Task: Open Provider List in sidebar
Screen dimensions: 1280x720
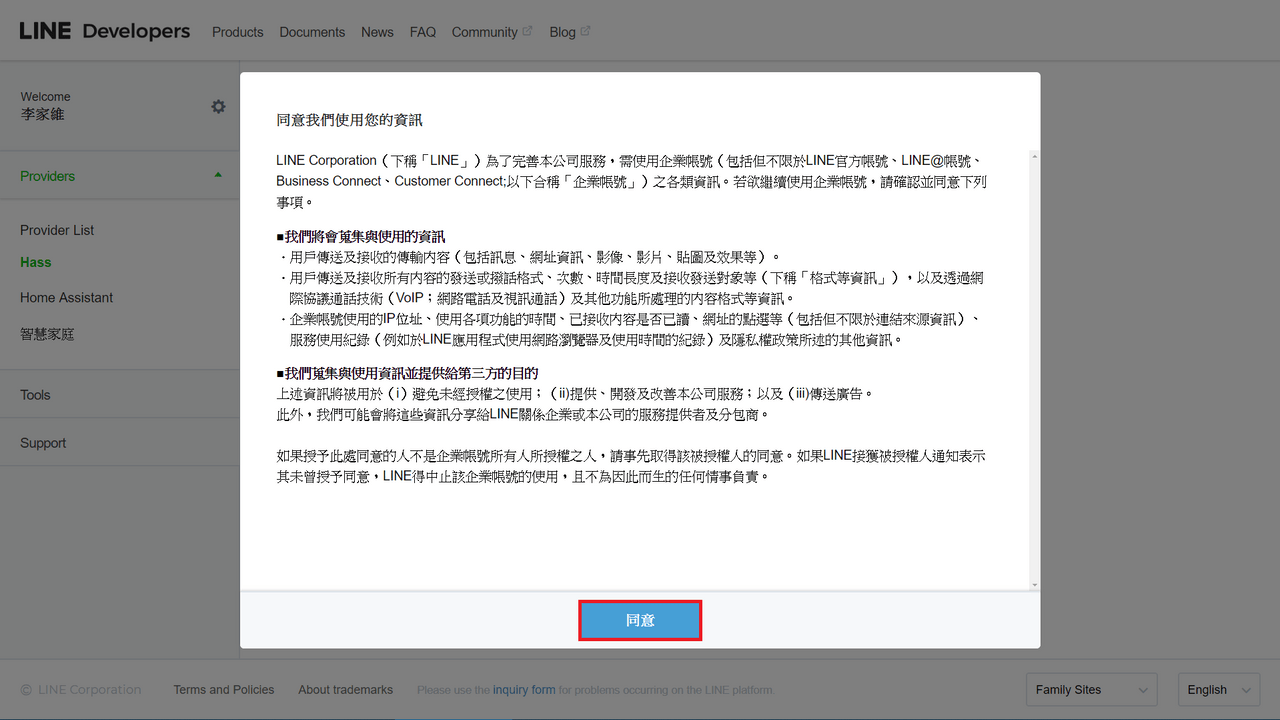Action: point(57,230)
